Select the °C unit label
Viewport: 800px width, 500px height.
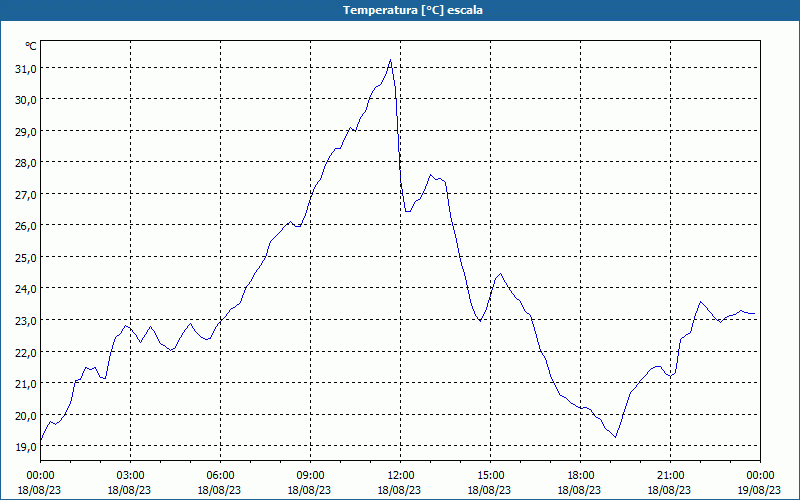pyautogui.click(x=31, y=46)
